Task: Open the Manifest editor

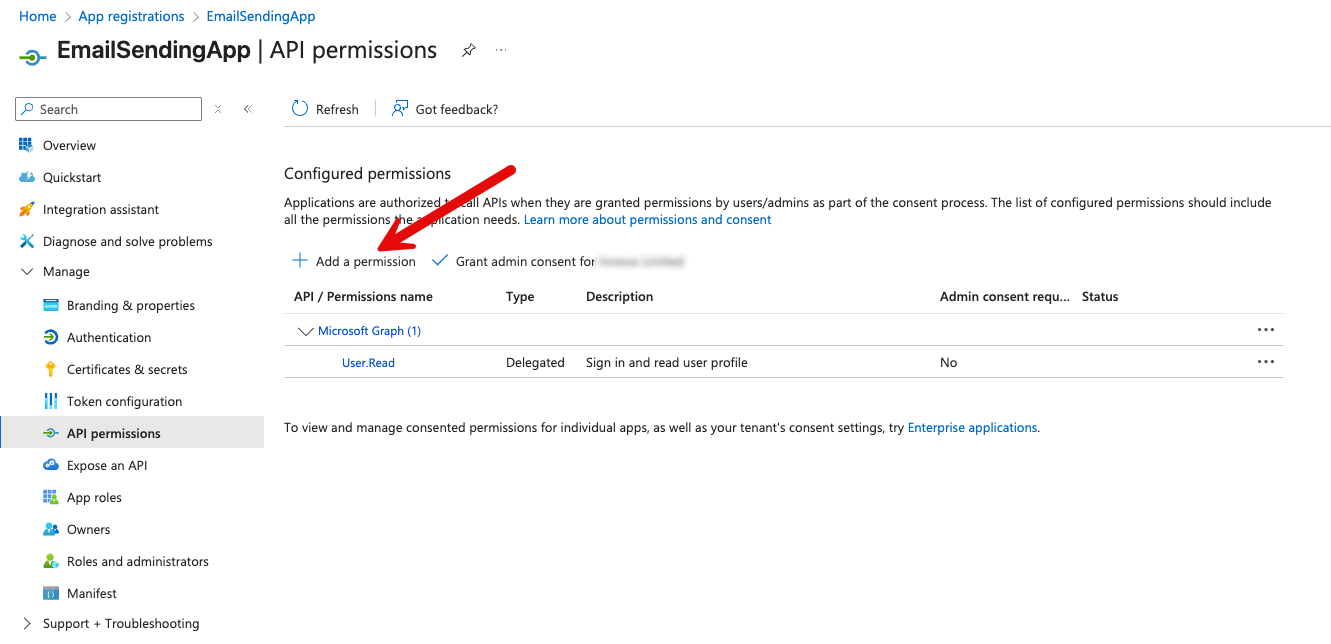Action: click(90, 593)
